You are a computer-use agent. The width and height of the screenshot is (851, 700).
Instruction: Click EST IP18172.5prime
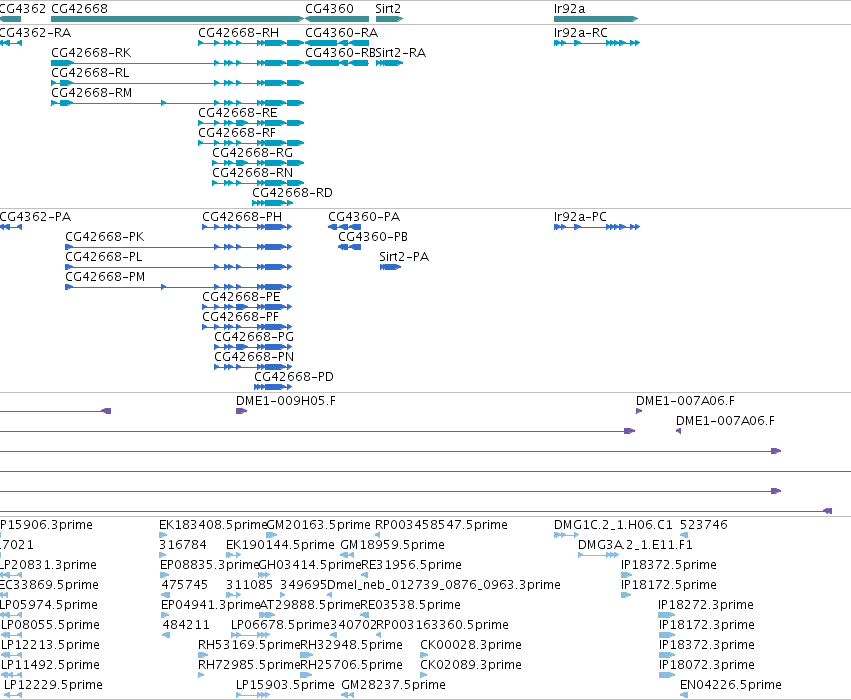pyautogui.click(x=669, y=585)
